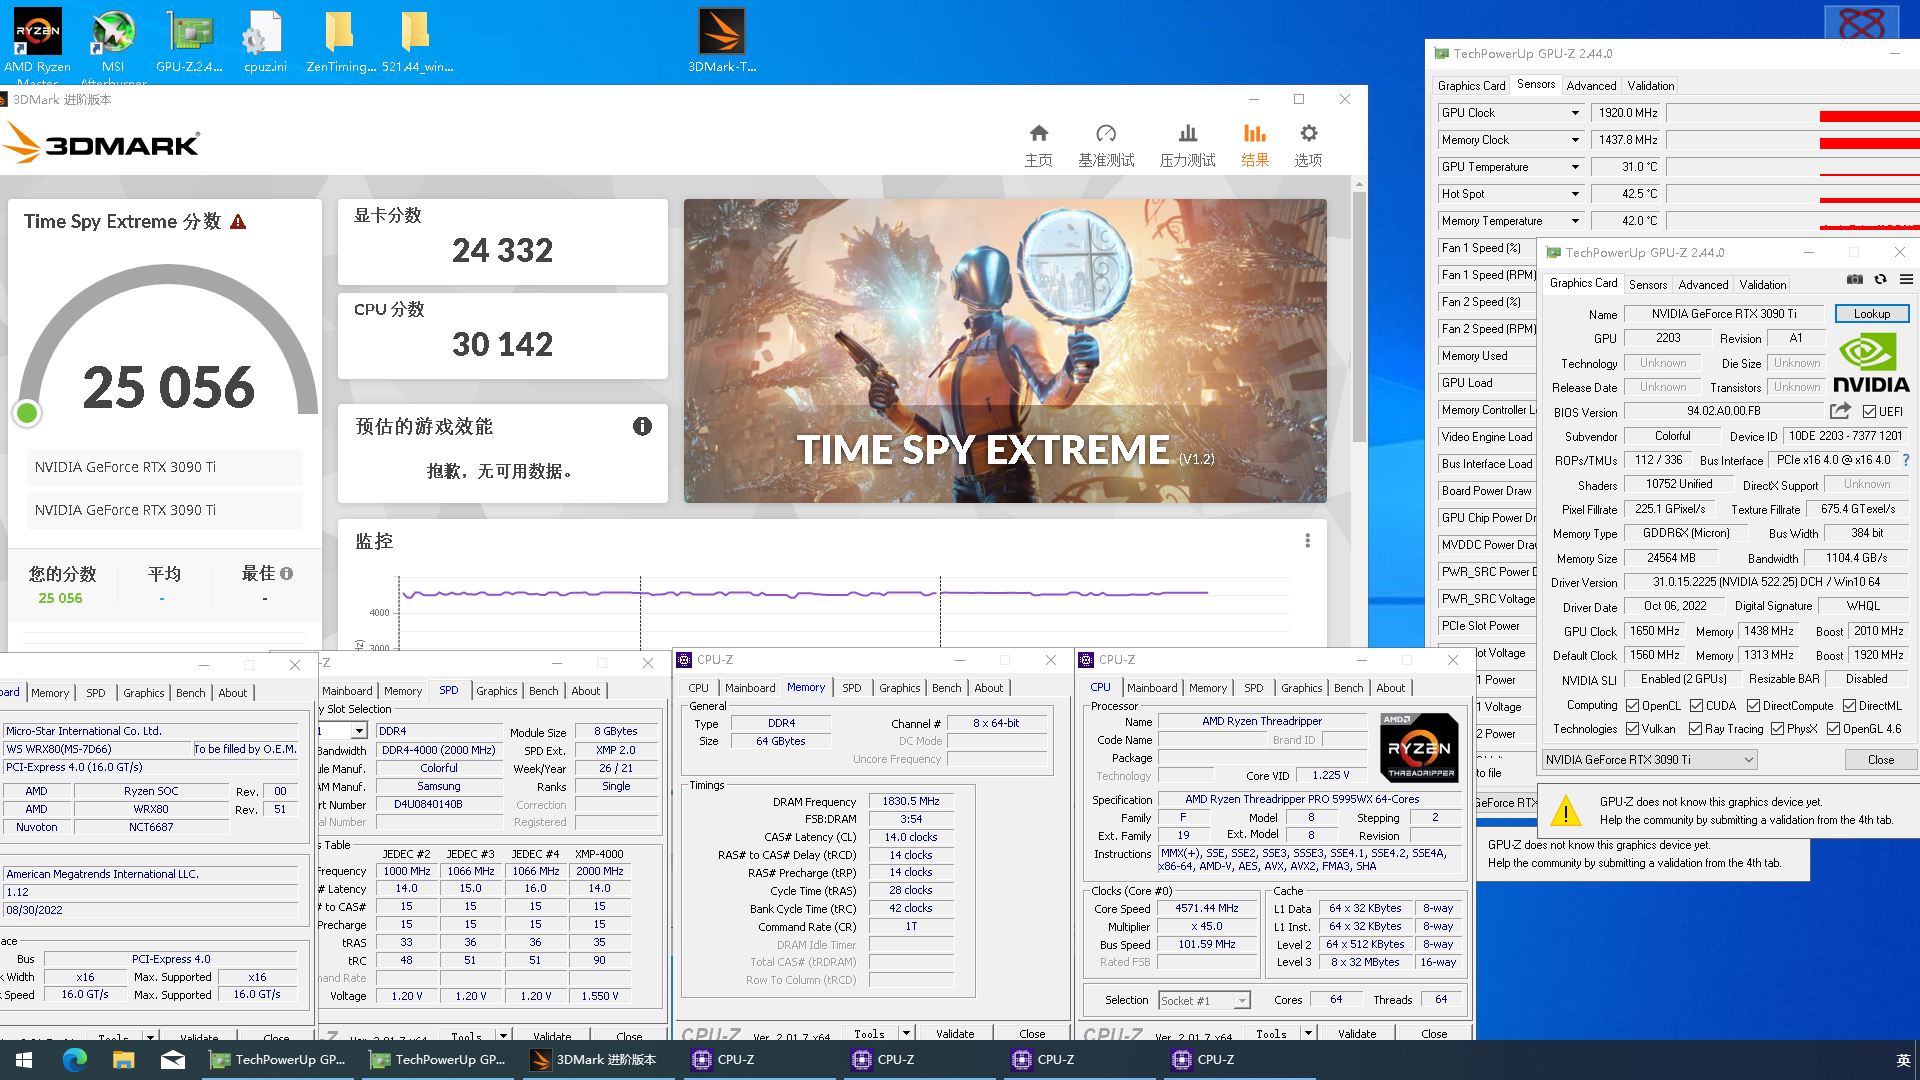Toggle the DirectCompute checkbox
The width and height of the screenshot is (1920, 1080).
(1753, 705)
